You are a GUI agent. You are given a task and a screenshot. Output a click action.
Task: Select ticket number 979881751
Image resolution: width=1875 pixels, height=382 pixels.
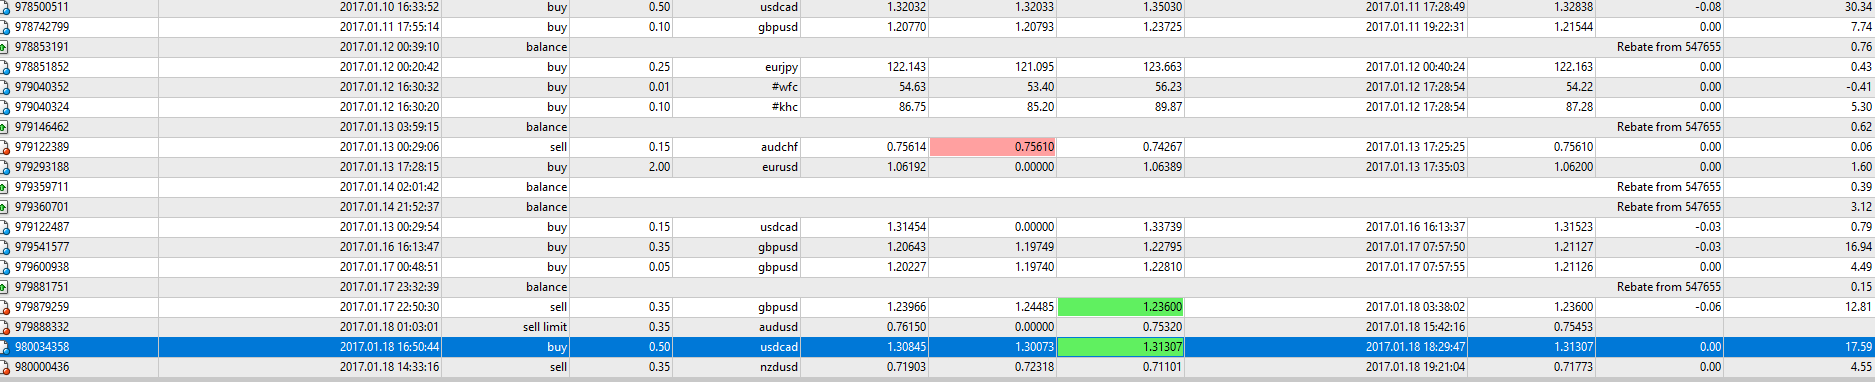tap(42, 287)
